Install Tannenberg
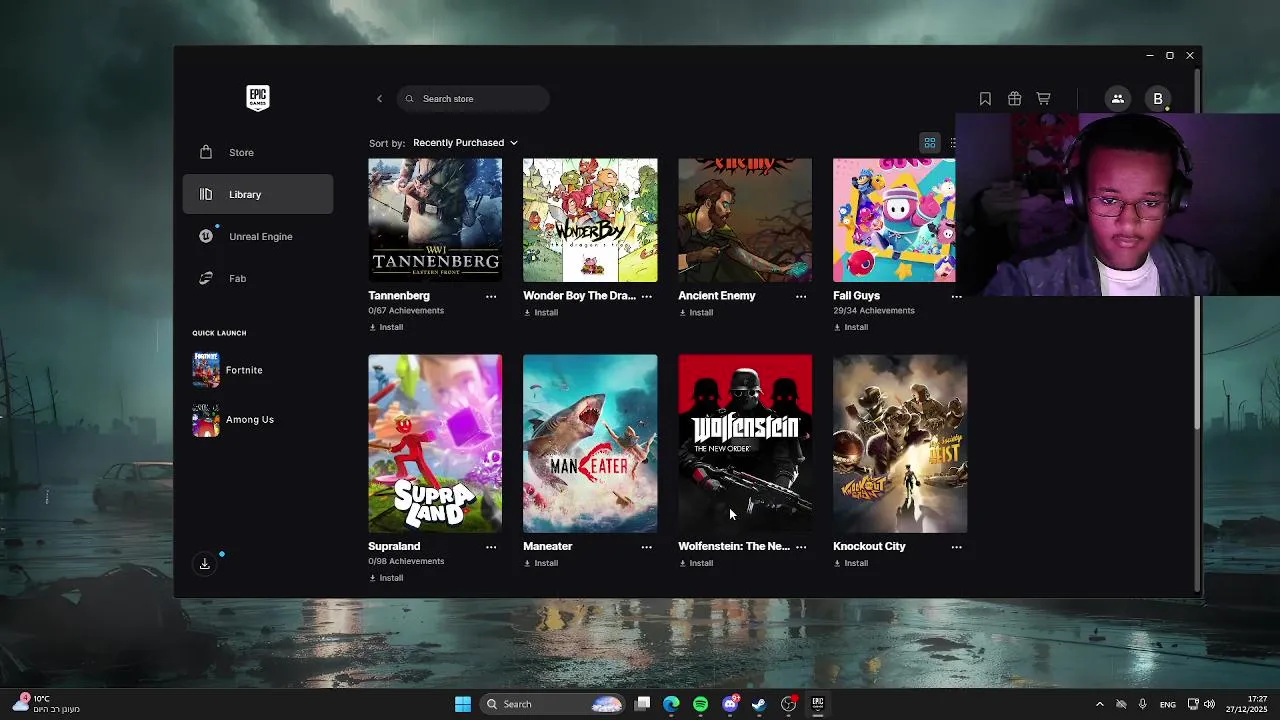 tap(386, 327)
